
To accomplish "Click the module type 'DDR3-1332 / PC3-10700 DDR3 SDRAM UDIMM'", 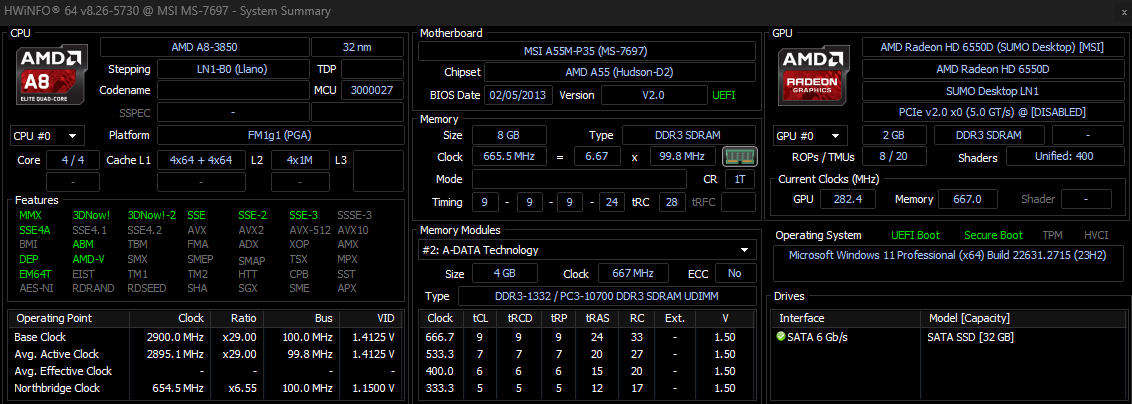I will tap(606, 297).
